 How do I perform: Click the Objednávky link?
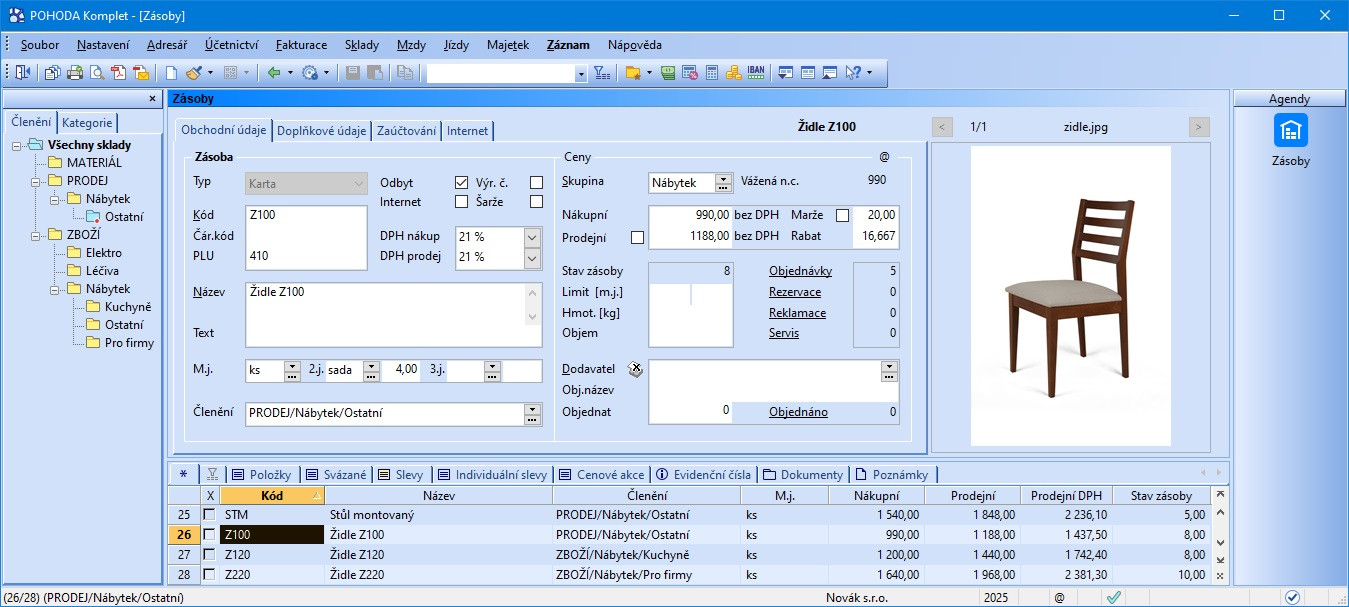click(800, 271)
